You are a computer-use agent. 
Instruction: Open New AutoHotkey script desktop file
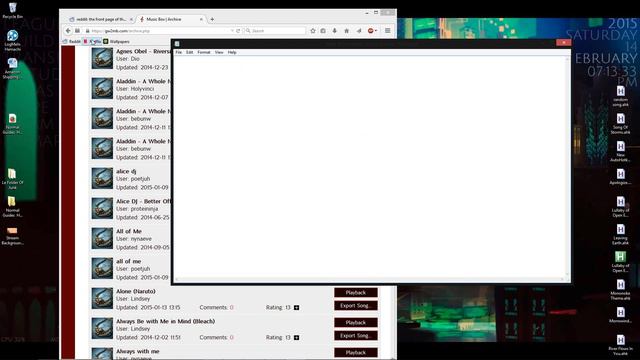click(x=620, y=151)
